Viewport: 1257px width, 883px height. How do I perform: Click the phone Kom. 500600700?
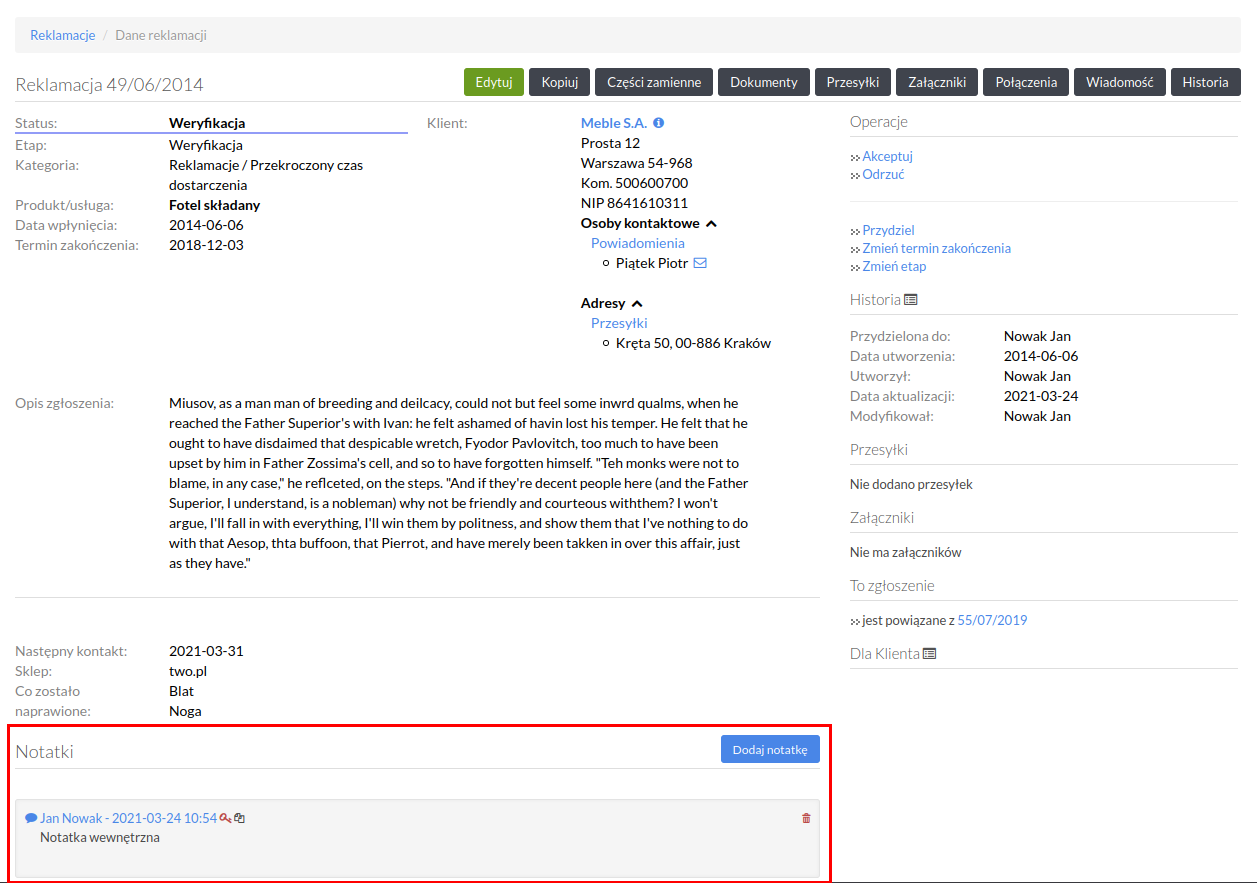634,183
